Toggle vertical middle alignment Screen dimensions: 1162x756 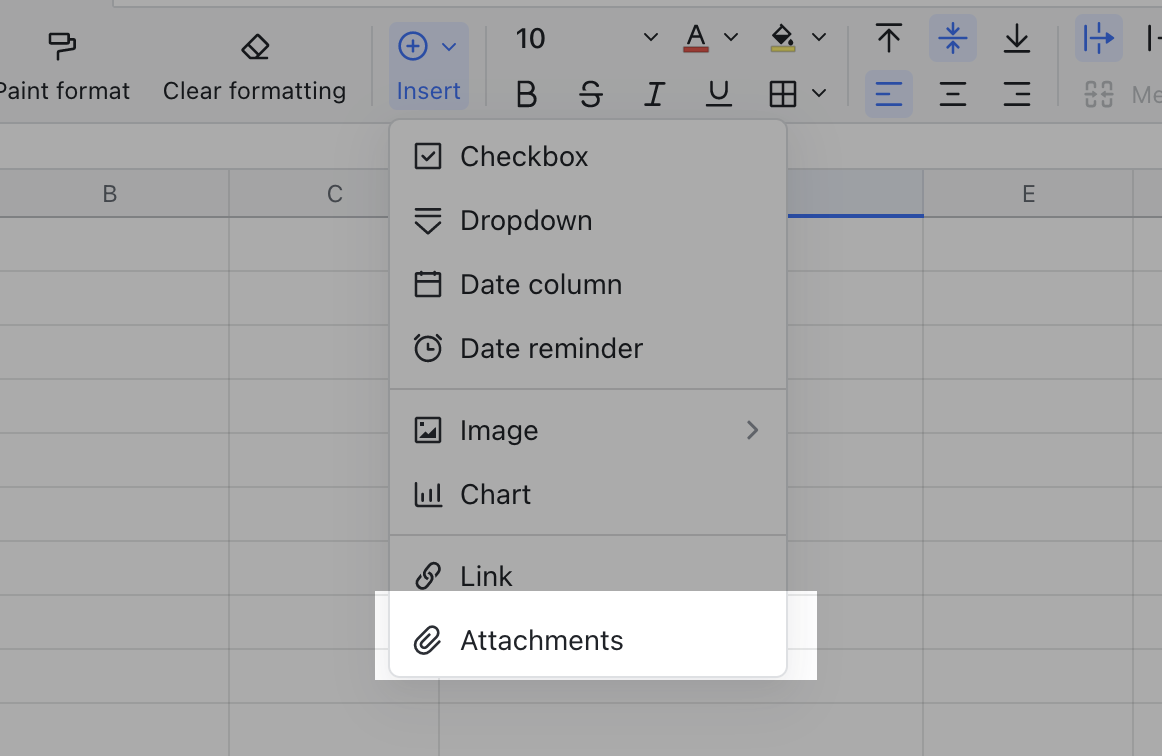tap(952, 39)
